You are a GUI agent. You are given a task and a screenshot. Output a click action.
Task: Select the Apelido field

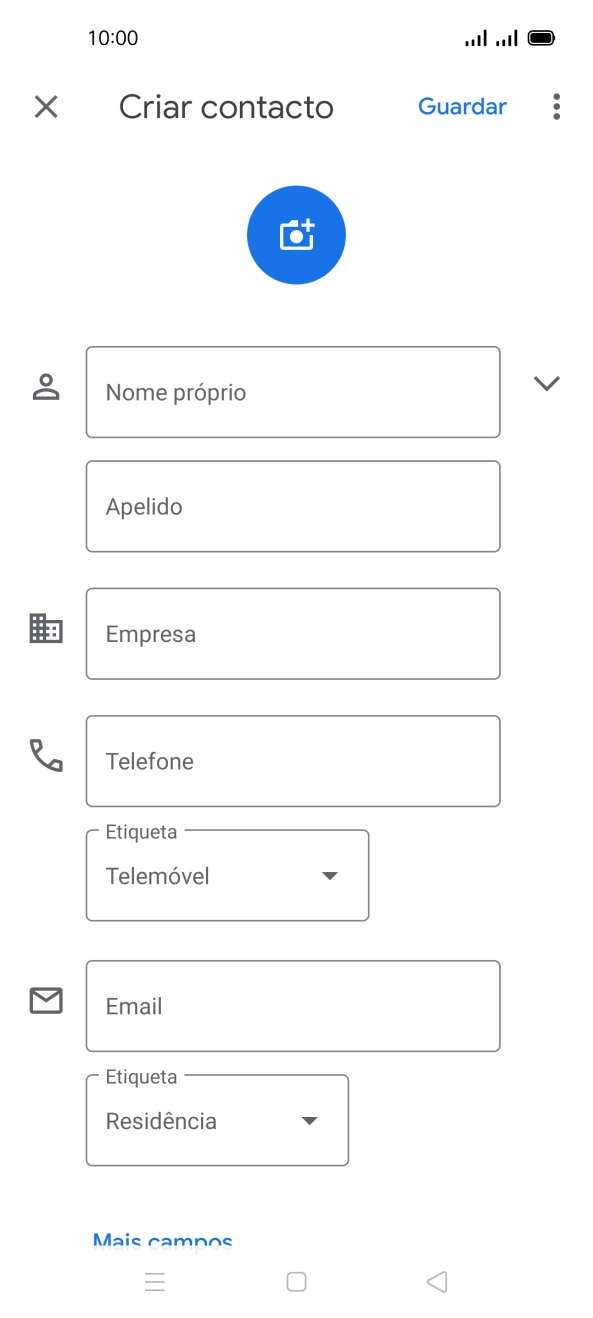292,506
